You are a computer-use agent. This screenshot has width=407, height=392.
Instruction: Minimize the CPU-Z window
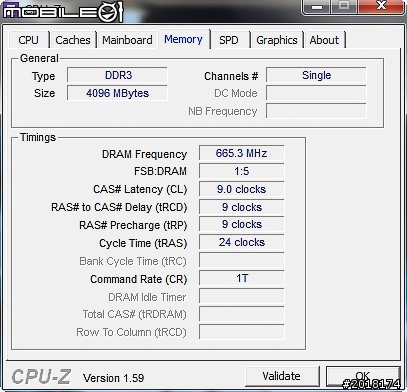317,7
